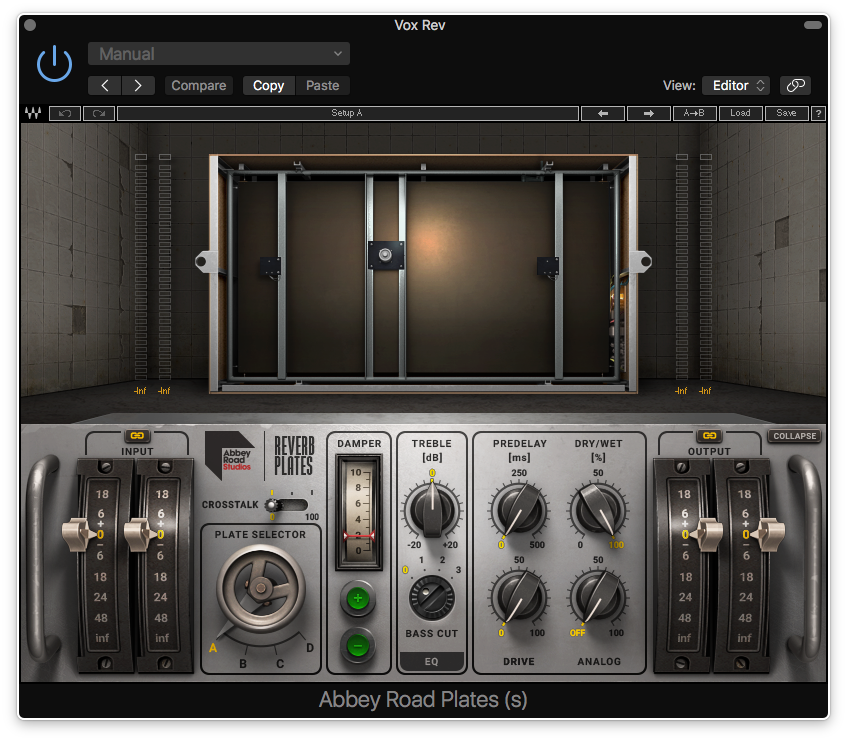This screenshot has height=741, width=847.
Task: Click the Compare button
Action: coord(199,85)
